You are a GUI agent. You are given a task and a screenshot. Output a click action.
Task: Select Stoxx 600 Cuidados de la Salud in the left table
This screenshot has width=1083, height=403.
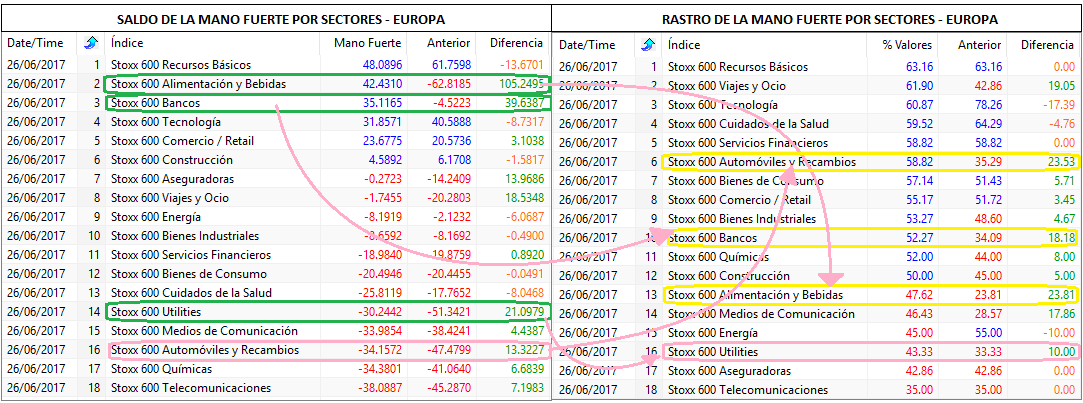191,293
